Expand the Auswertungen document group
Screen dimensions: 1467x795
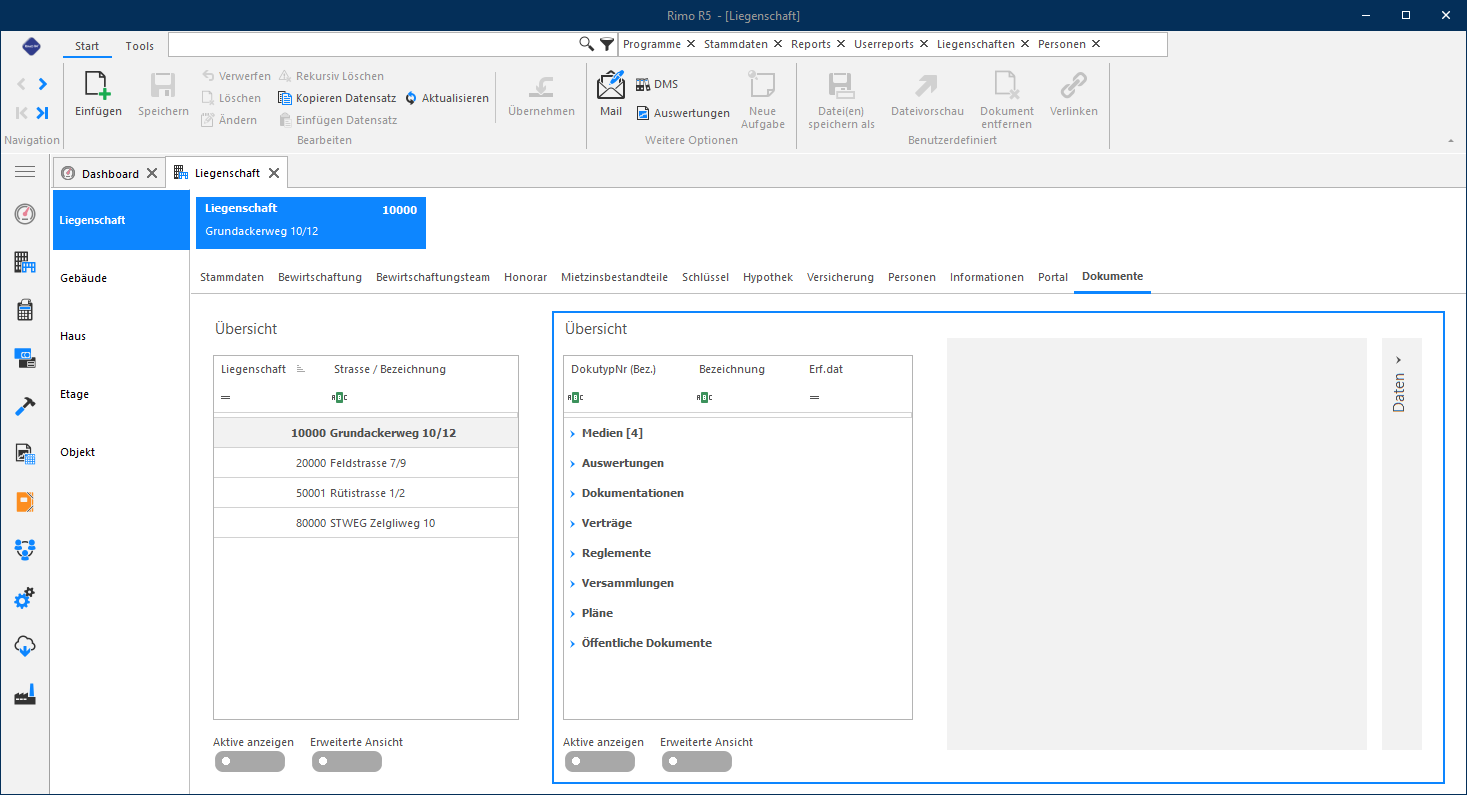[x=573, y=463]
